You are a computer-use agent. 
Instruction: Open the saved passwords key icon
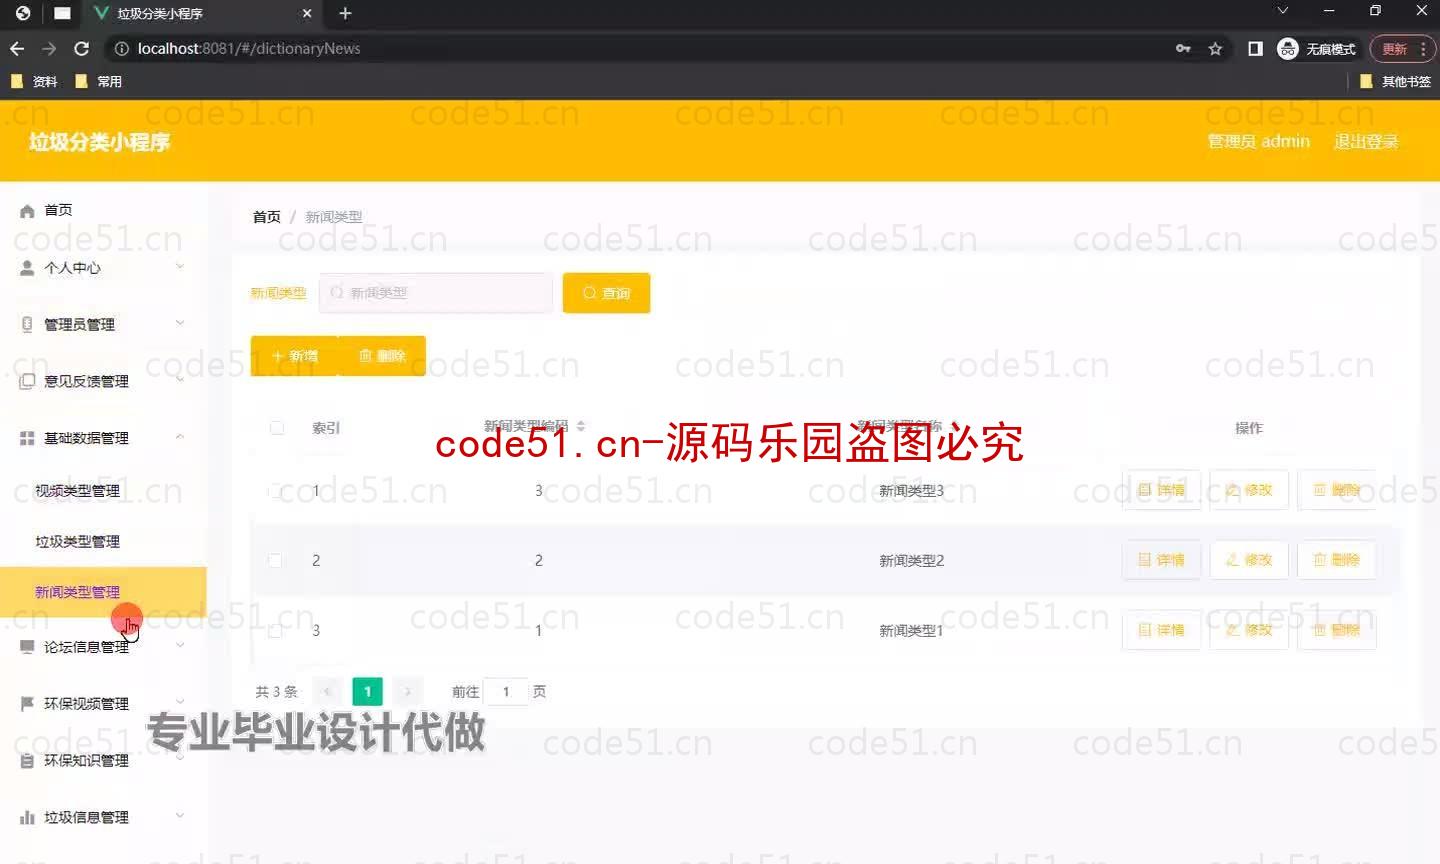(1183, 48)
